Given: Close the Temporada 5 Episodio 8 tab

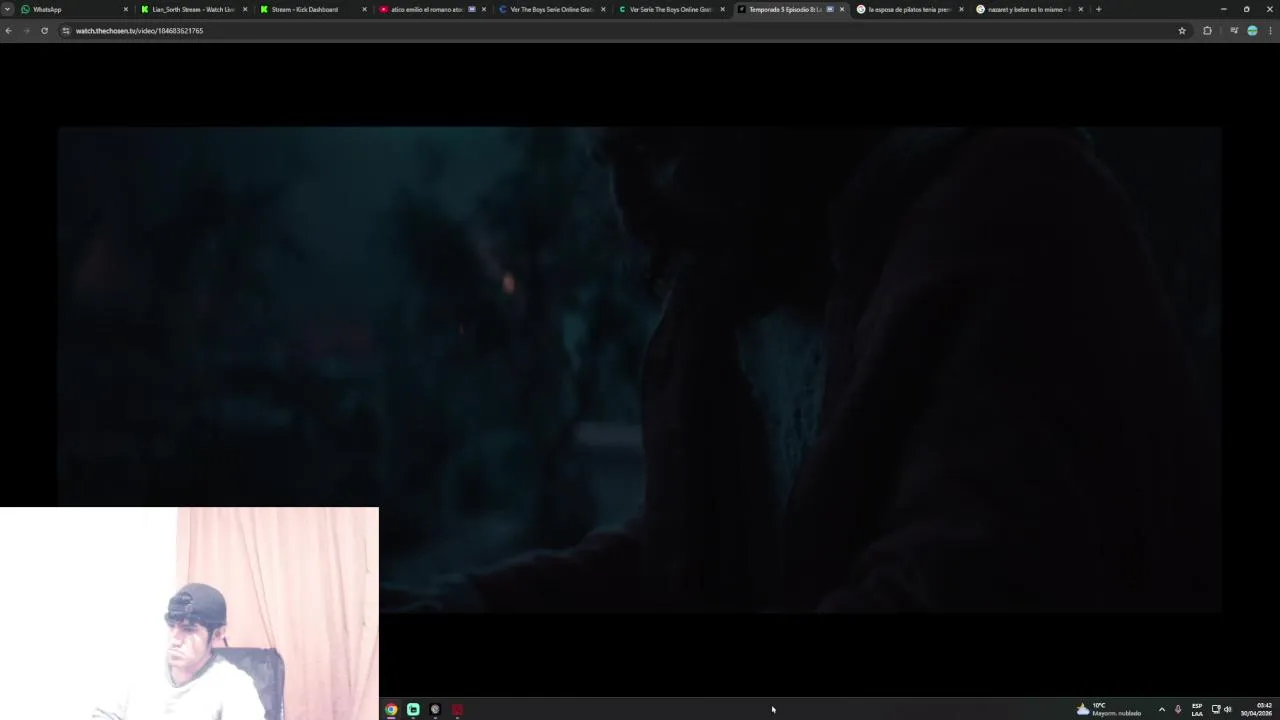Looking at the screenshot, I should pos(842,9).
